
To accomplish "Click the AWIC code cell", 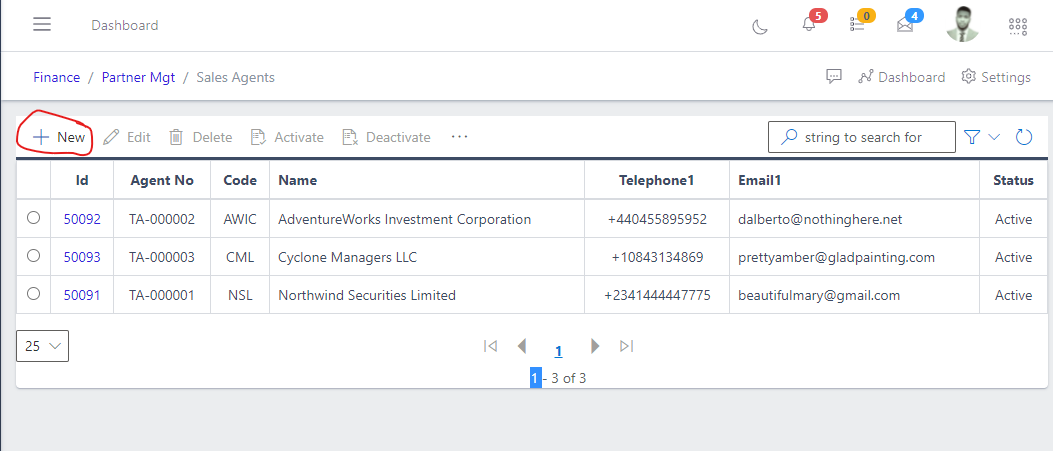I will [240, 219].
